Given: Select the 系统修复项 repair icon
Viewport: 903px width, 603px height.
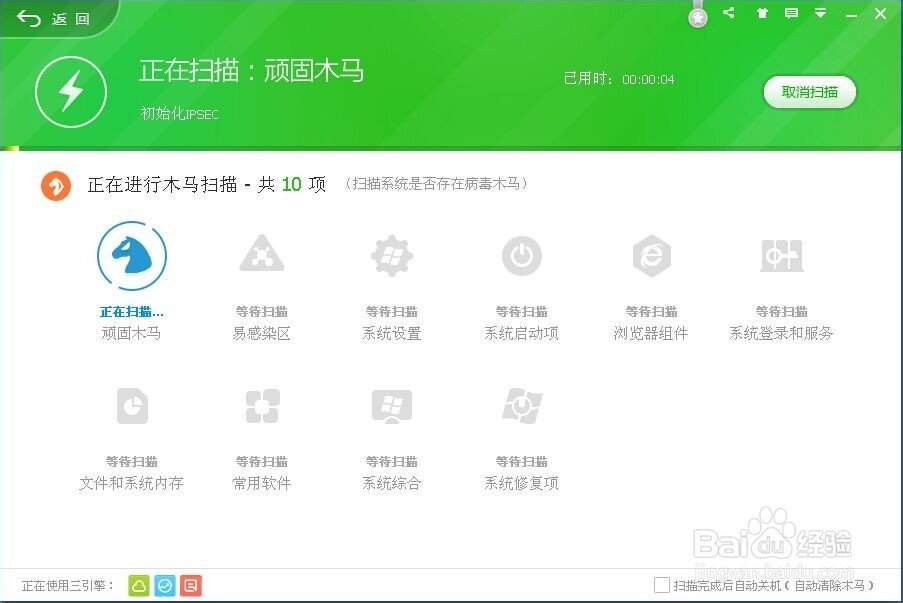Looking at the screenshot, I should click(522, 405).
